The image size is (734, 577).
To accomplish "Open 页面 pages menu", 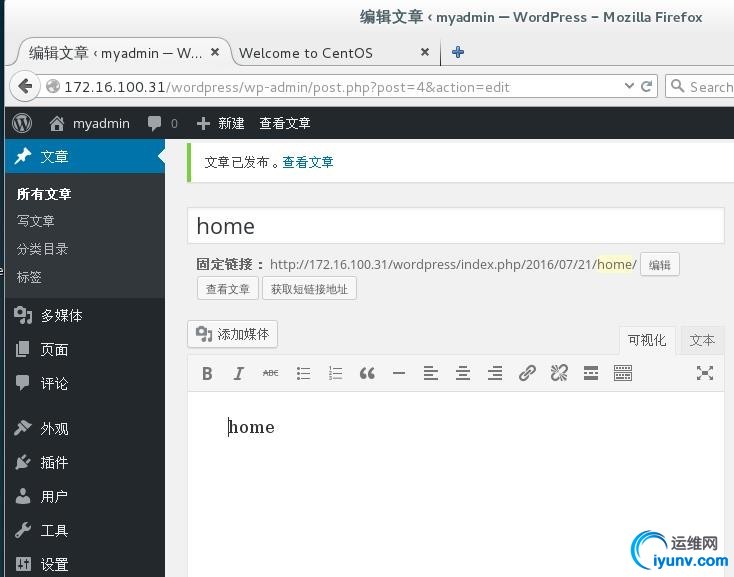I will pos(85,350).
